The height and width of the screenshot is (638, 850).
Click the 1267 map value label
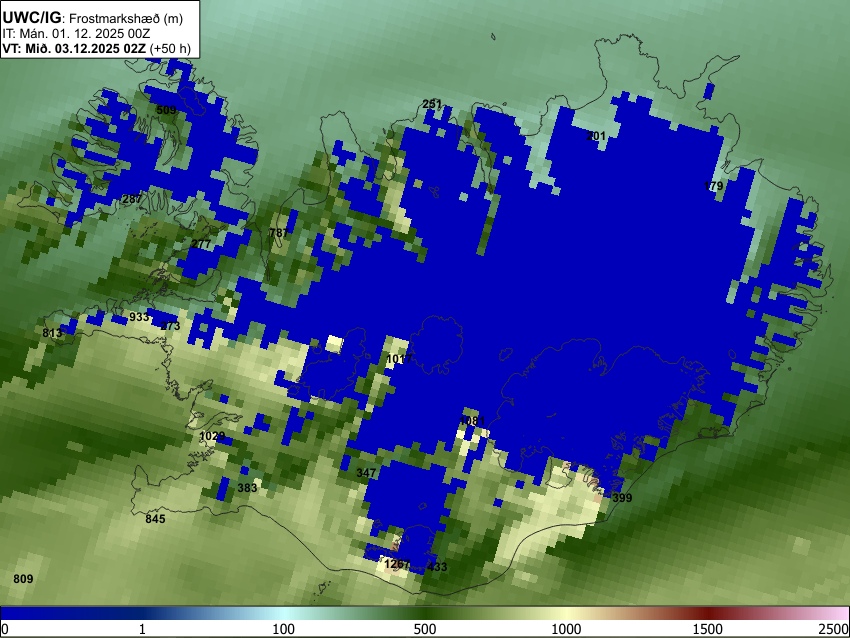click(x=397, y=564)
